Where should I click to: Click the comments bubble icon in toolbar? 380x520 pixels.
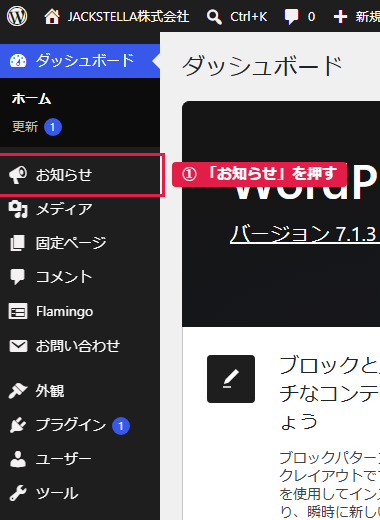291,17
